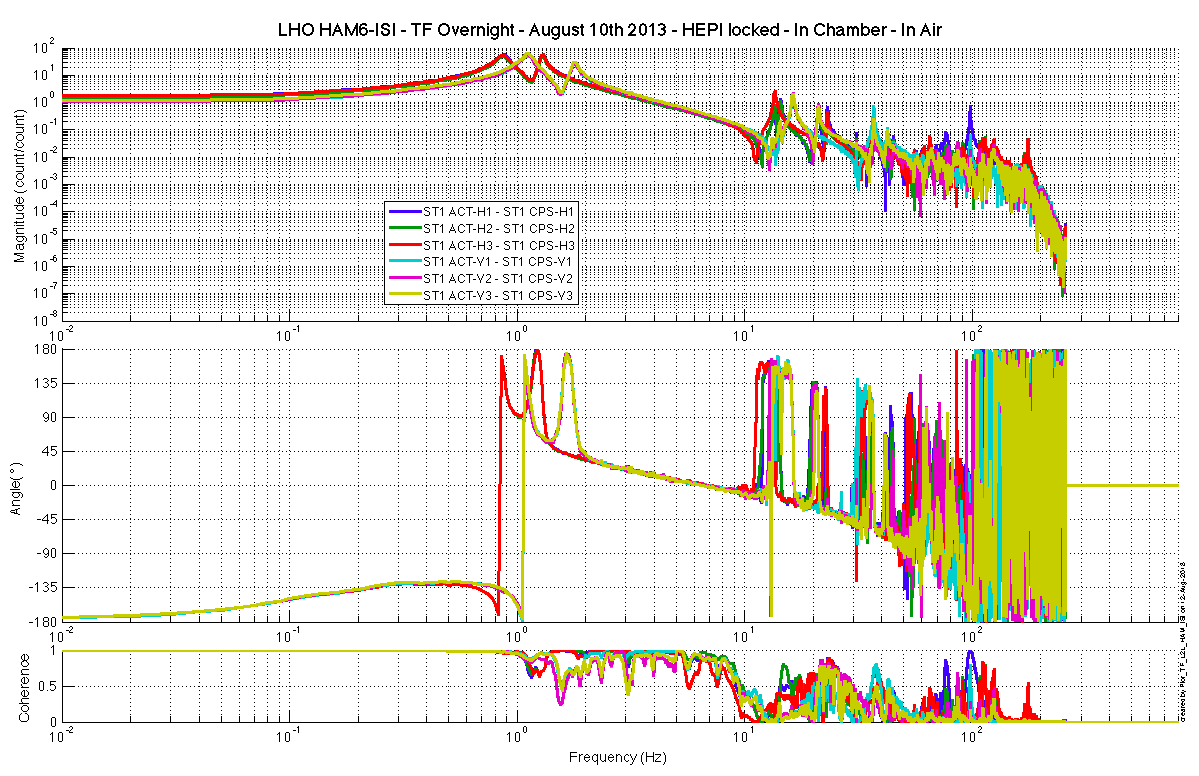Click the 10^-8 tick on the Magnitude axis
This screenshot has height=776, width=1199.
click(46, 317)
